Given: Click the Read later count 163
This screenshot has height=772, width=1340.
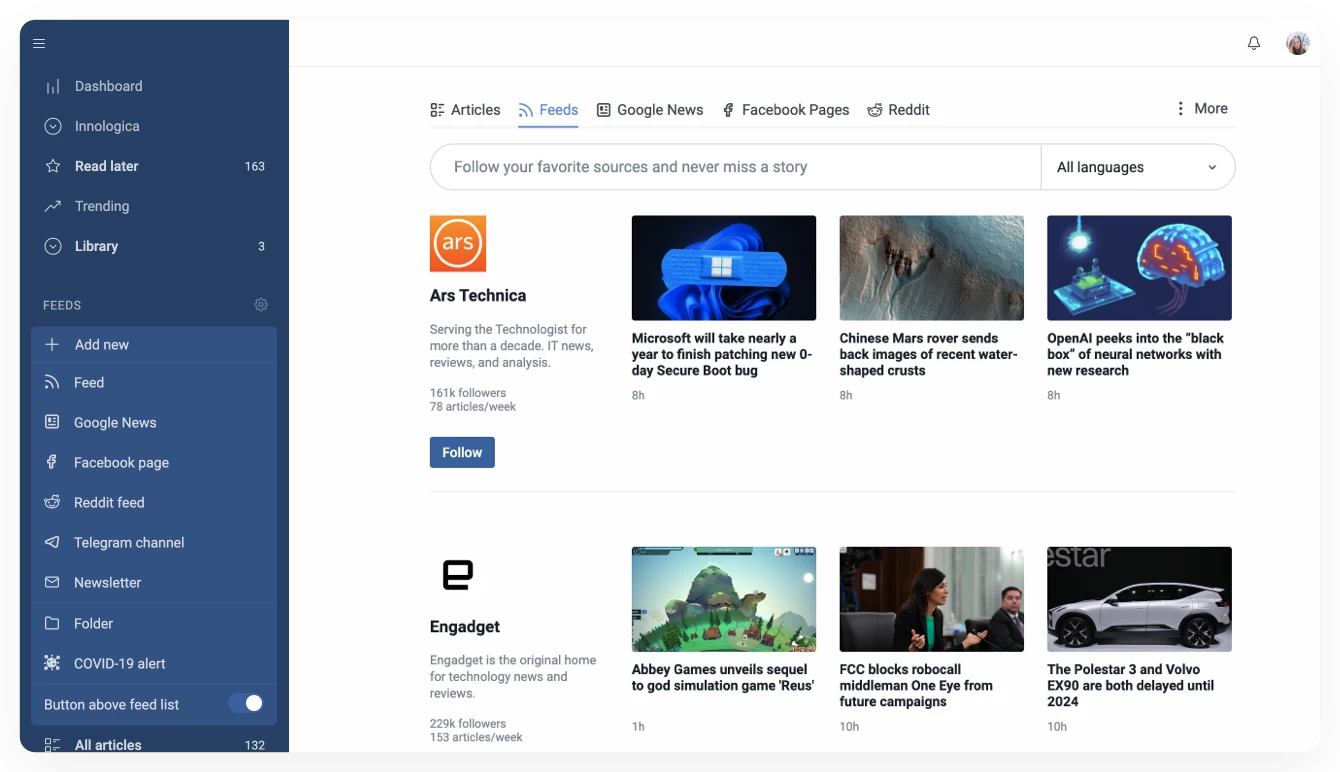Looking at the screenshot, I should pyautogui.click(x=255, y=166).
